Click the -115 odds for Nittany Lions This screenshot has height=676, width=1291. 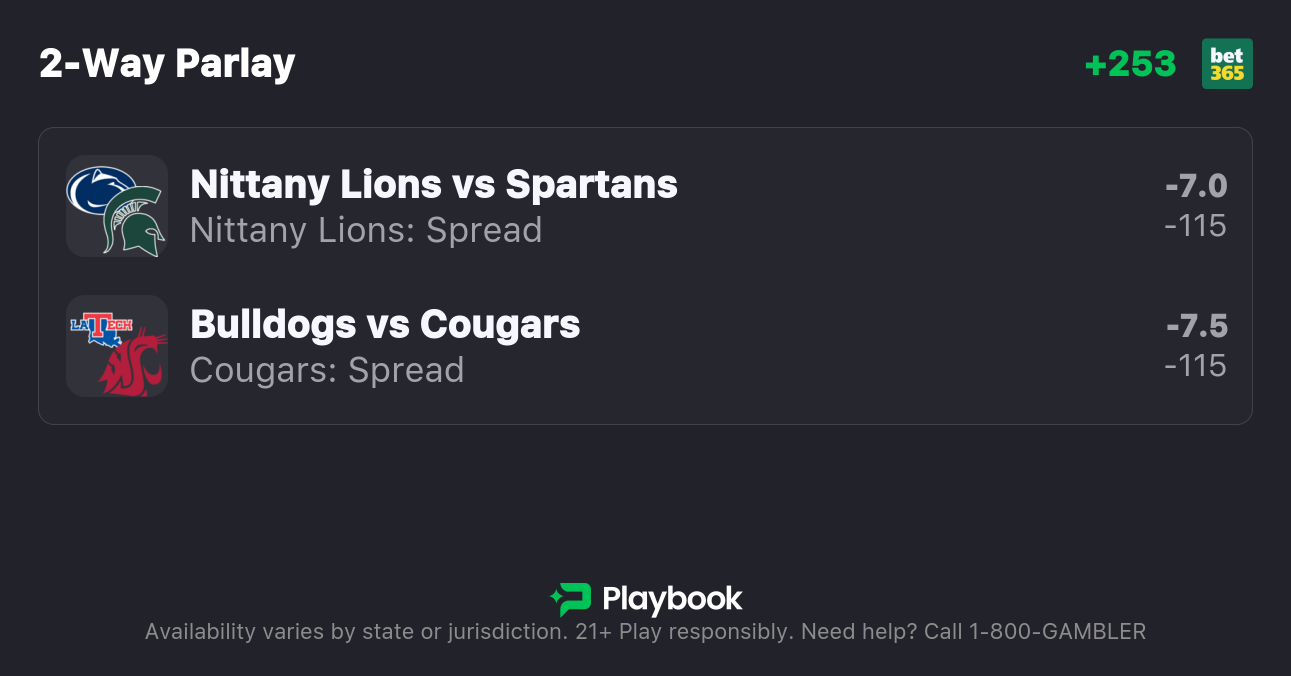pyautogui.click(x=1196, y=226)
